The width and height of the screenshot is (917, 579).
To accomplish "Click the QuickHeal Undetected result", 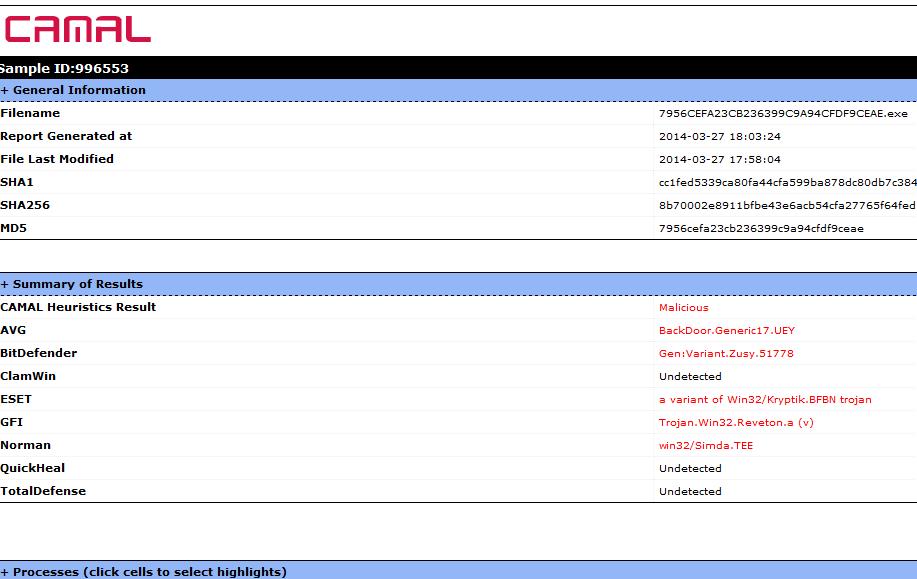I will [x=690, y=469].
